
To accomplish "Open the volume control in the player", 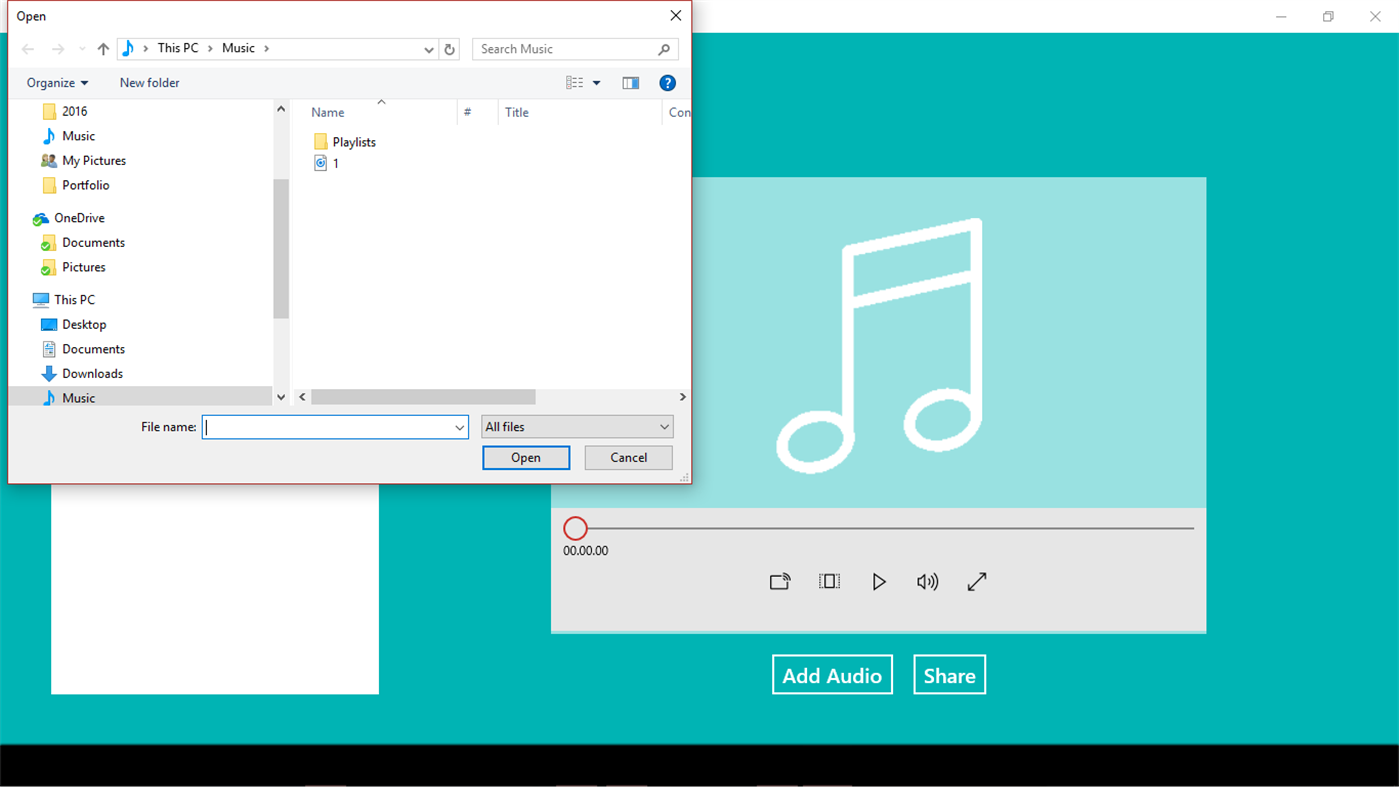I will click(x=927, y=581).
